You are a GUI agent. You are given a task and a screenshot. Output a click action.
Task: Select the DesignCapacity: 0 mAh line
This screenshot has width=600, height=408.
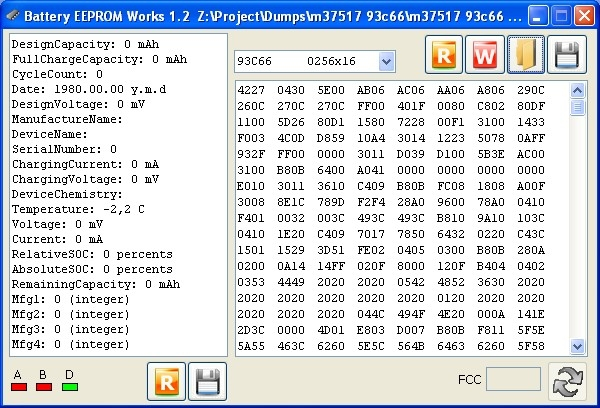tap(85, 44)
